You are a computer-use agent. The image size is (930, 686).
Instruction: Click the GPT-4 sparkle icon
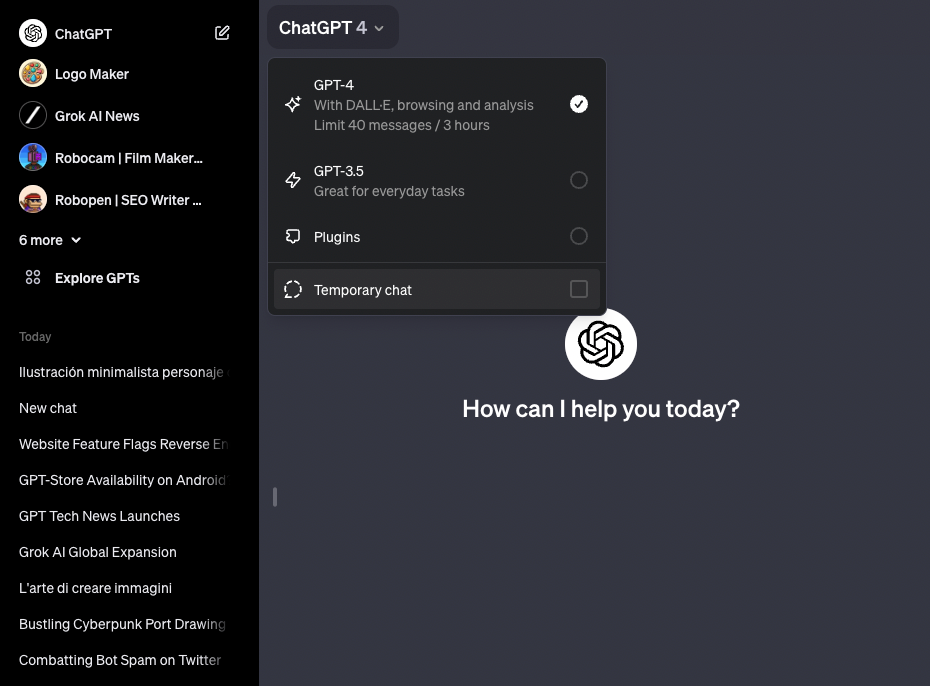click(x=293, y=104)
